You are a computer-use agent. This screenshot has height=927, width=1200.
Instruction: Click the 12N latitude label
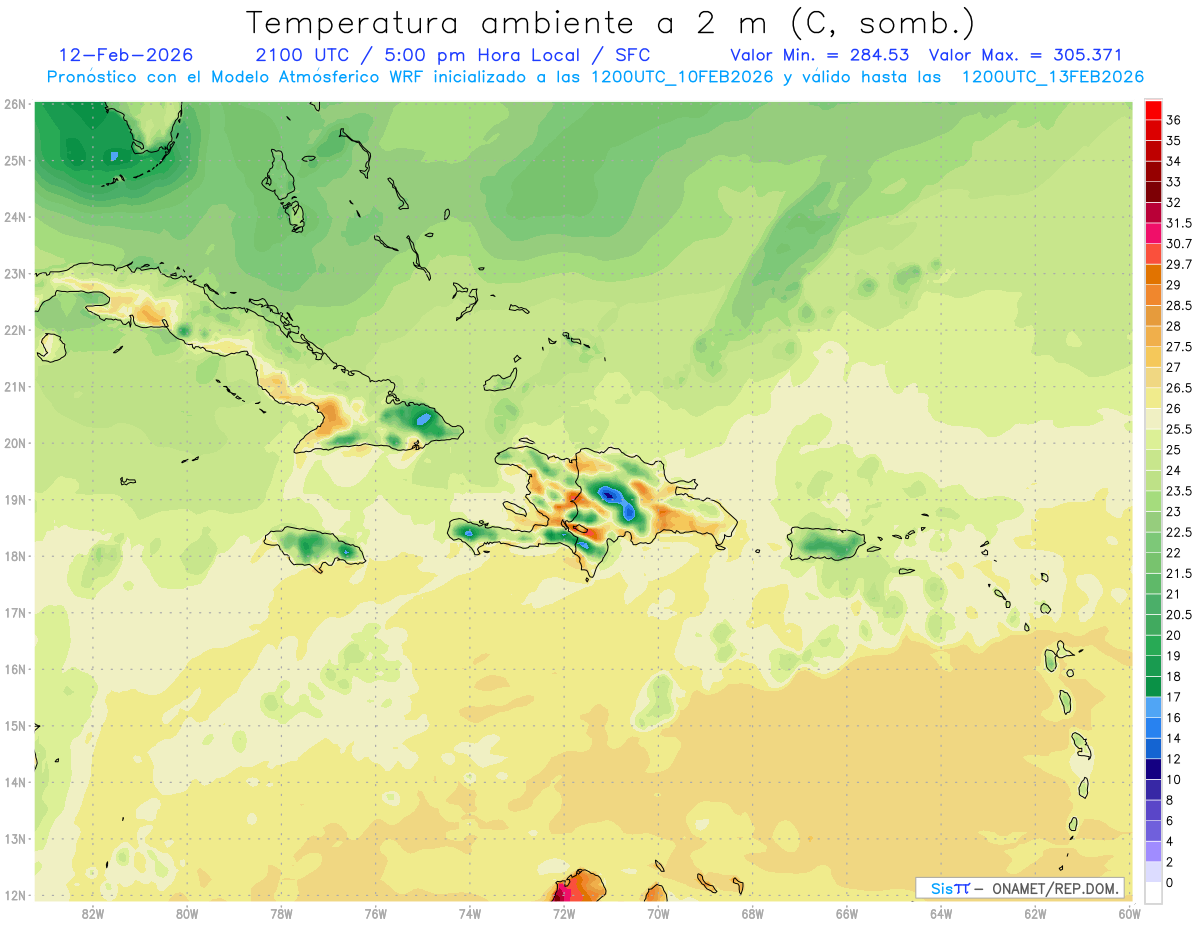pyautogui.click(x=15, y=895)
